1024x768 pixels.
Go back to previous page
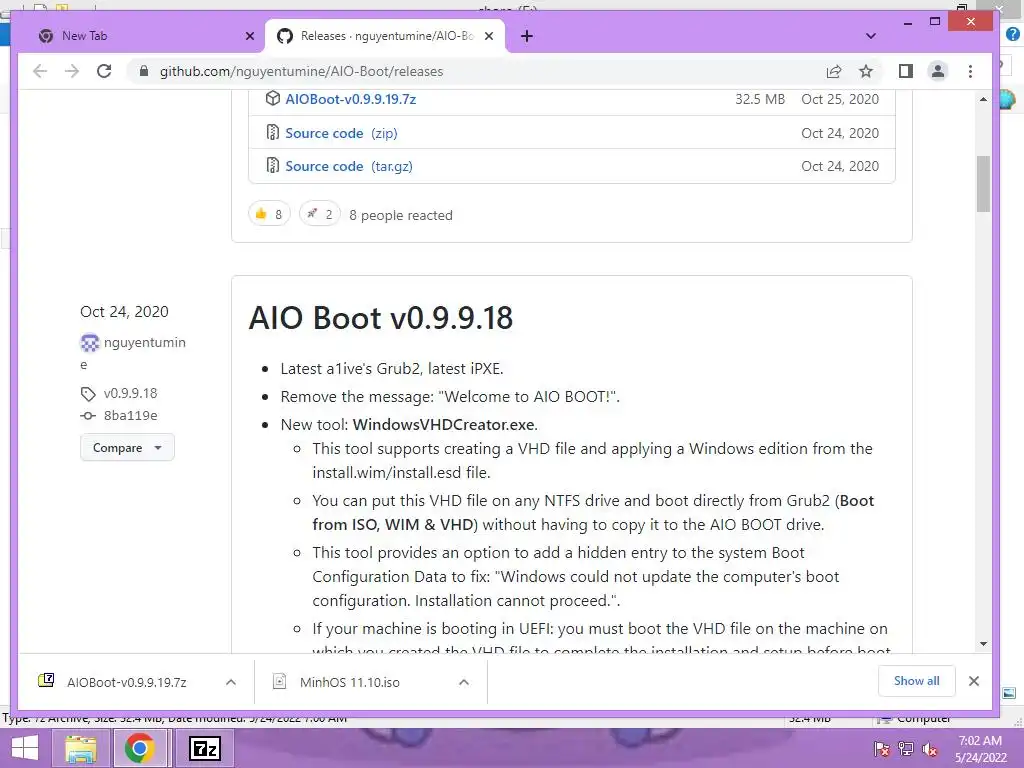(x=40, y=71)
